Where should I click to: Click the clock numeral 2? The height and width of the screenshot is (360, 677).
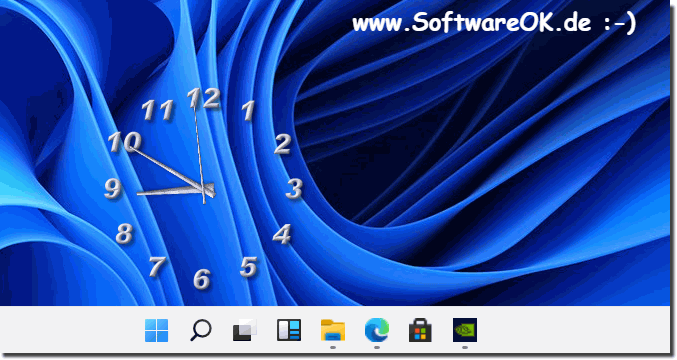pyautogui.click(x=283, y=144)
